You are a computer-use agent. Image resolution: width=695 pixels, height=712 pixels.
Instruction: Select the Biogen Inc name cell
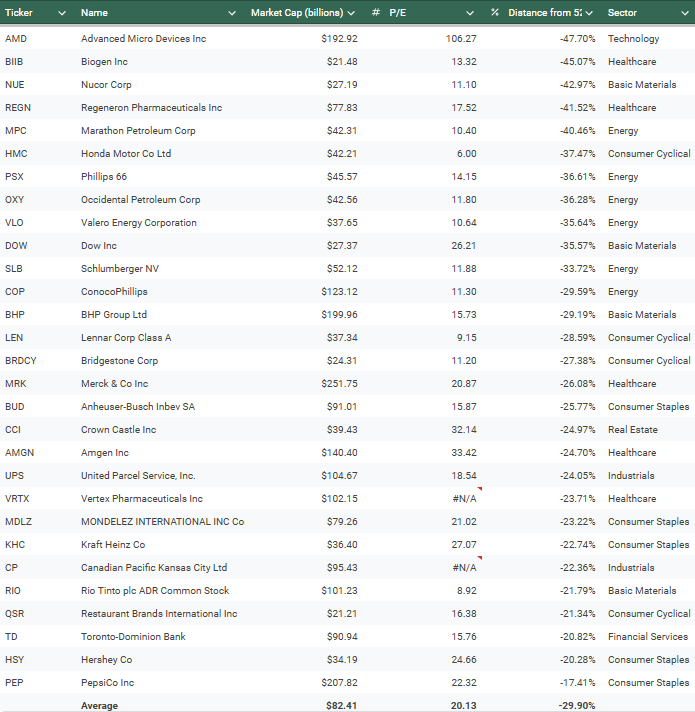tap(104, 62)
